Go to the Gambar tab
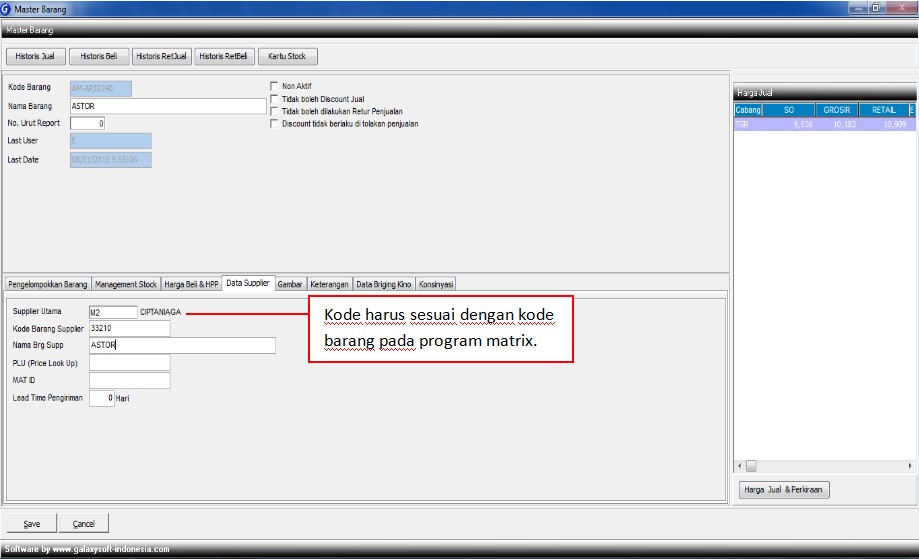Screen dimensions: 919x559 coord(290,284)
